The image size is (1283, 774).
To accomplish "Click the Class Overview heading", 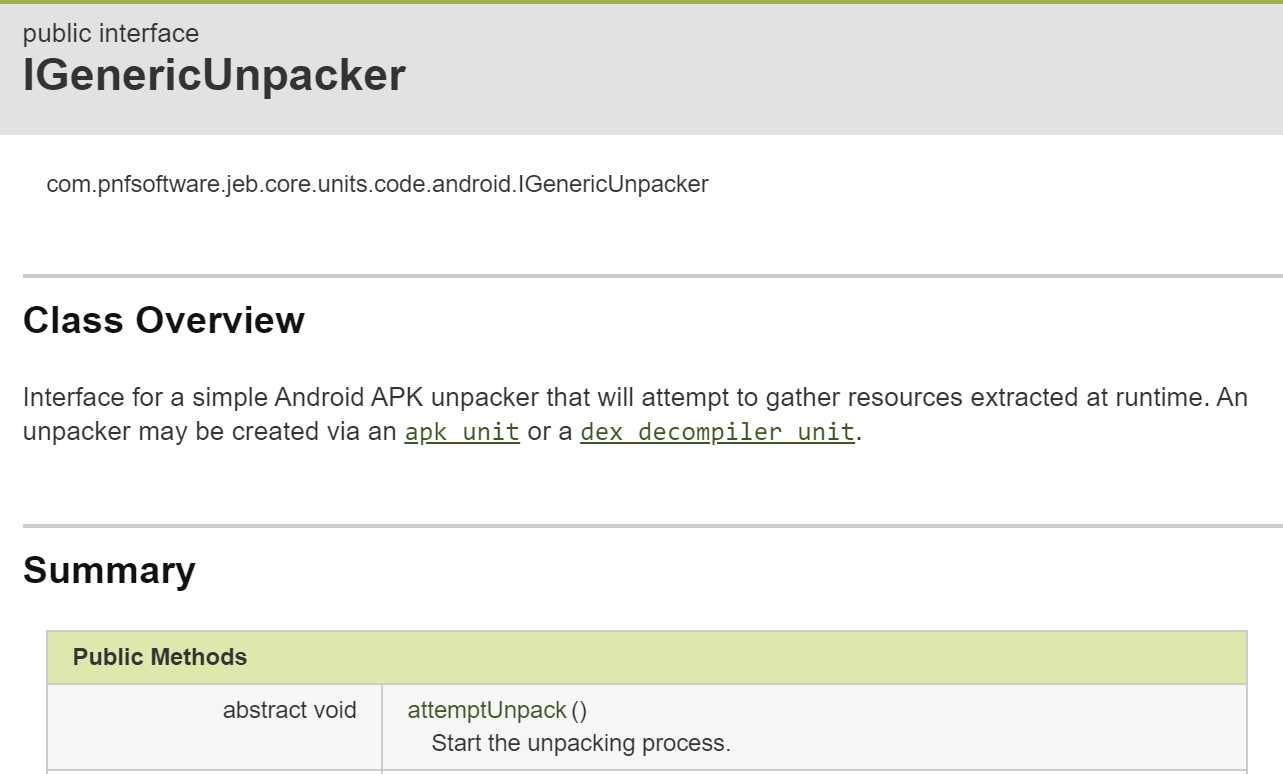I will coord(164,320).
